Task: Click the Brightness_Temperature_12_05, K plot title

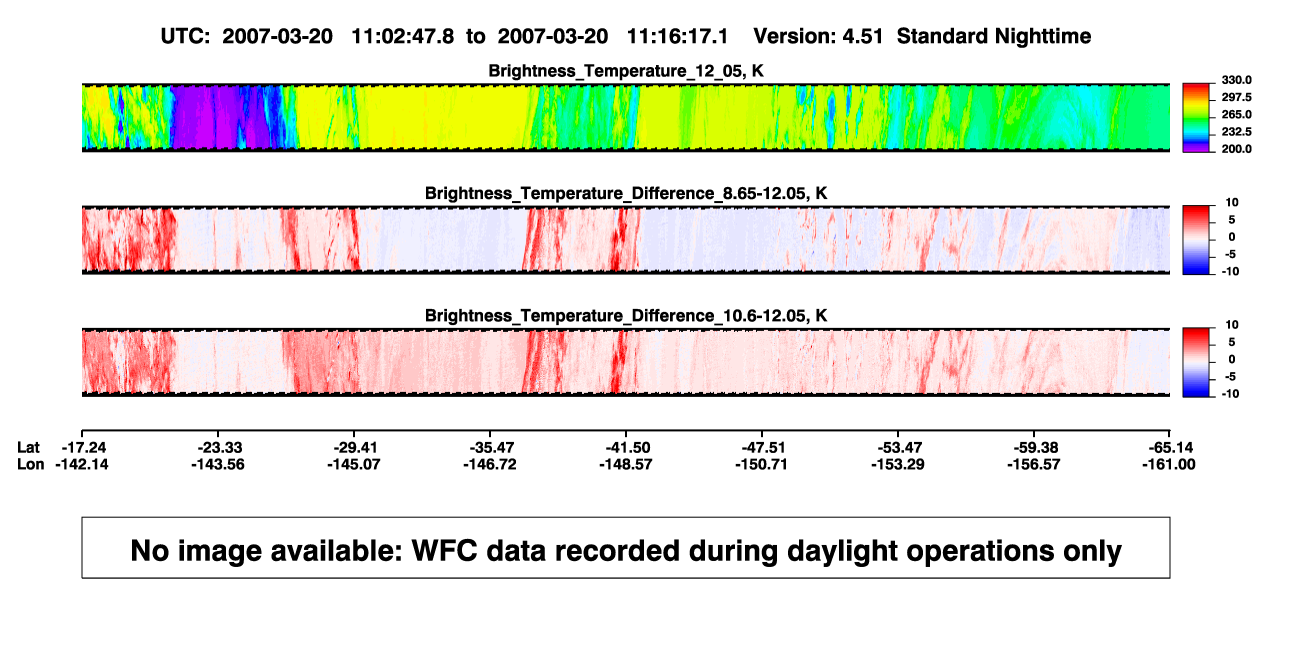Action: coord(626,71)
